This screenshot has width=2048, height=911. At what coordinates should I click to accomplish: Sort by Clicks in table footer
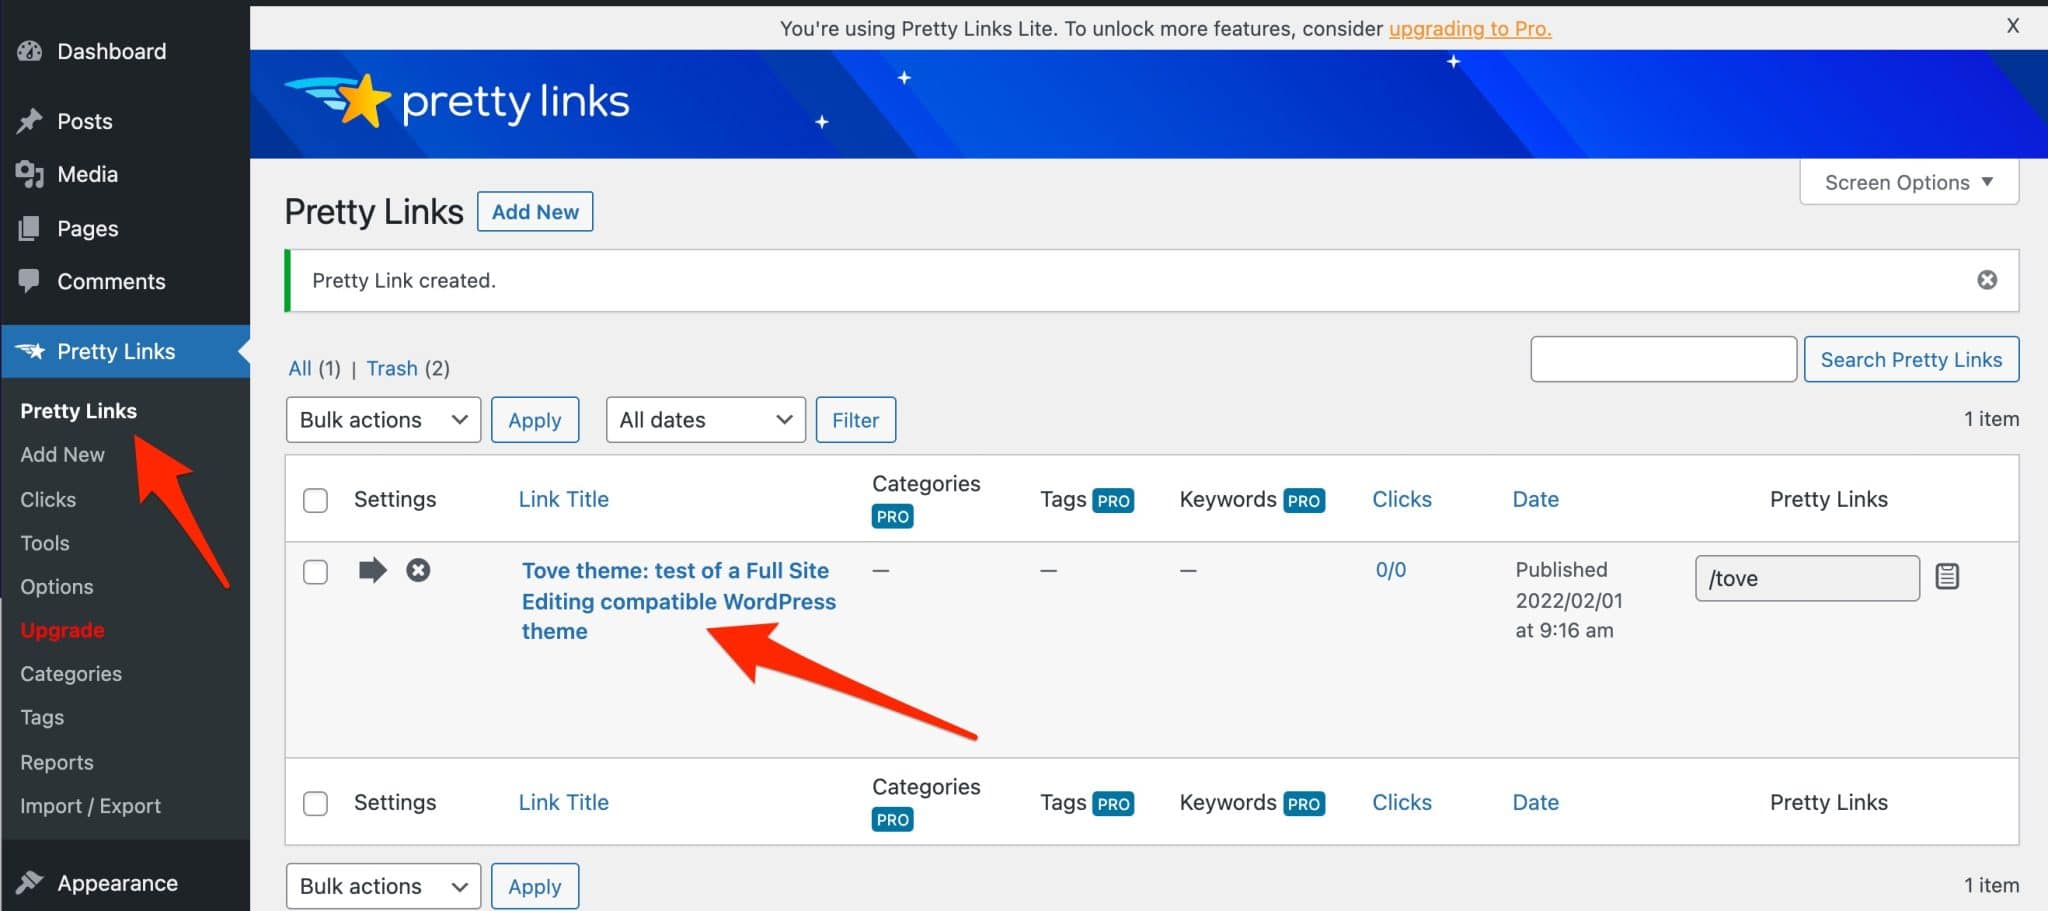point(1401,802)
